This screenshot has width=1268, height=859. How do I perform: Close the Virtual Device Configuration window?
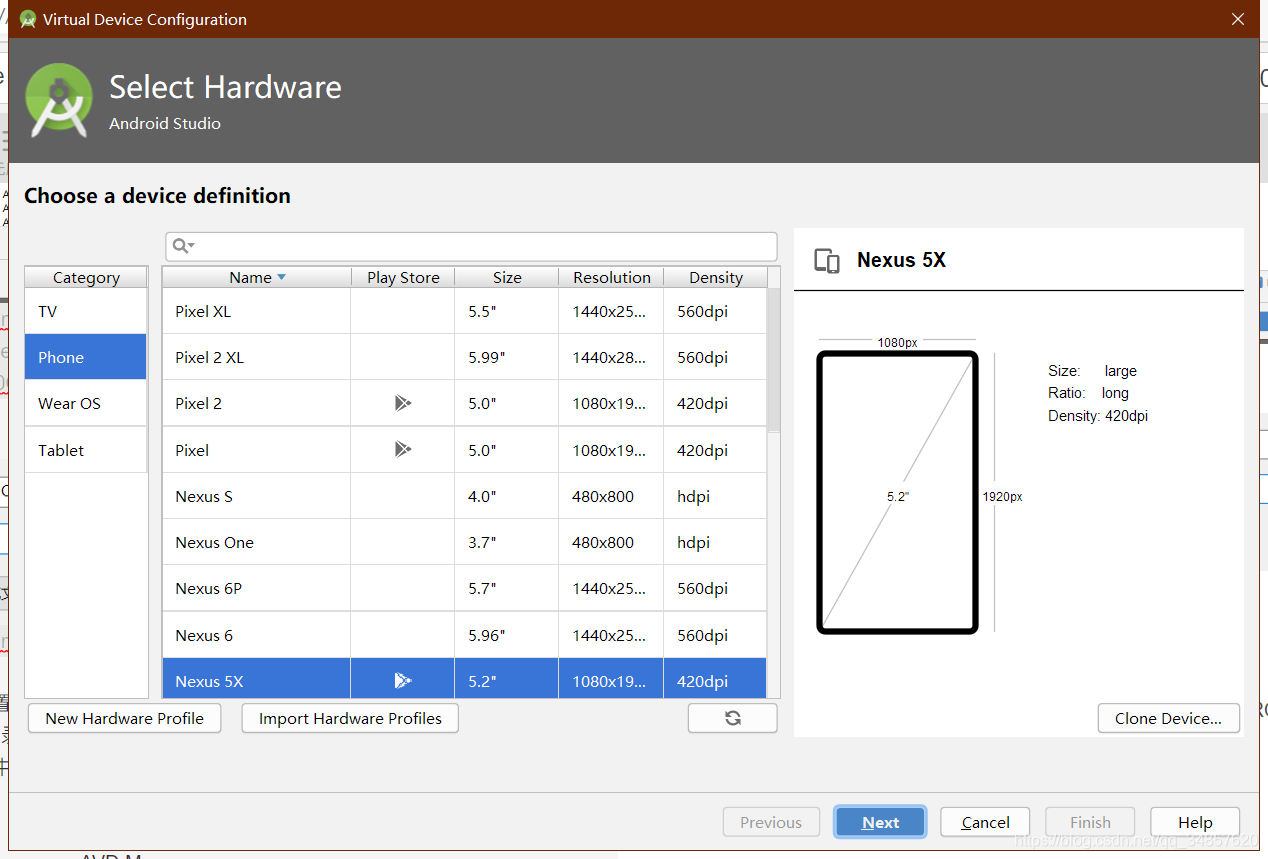click(x=1238, y=19)
